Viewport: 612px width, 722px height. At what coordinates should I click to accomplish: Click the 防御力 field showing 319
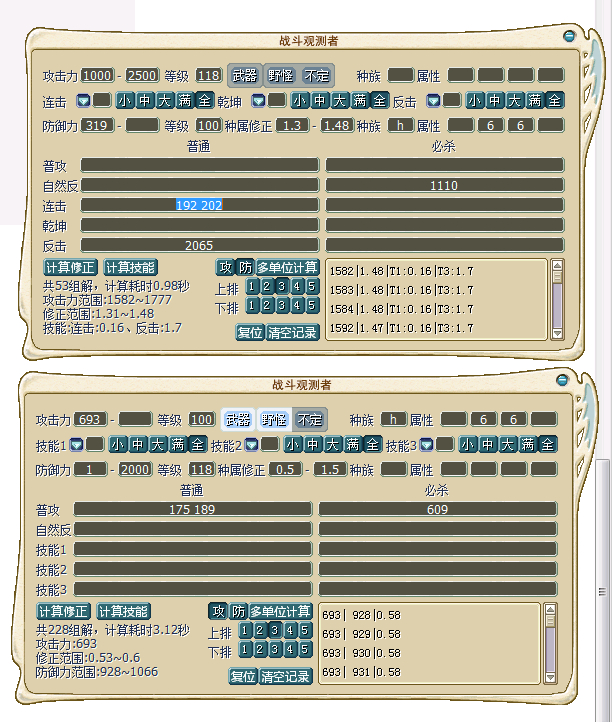pos(98,125)
